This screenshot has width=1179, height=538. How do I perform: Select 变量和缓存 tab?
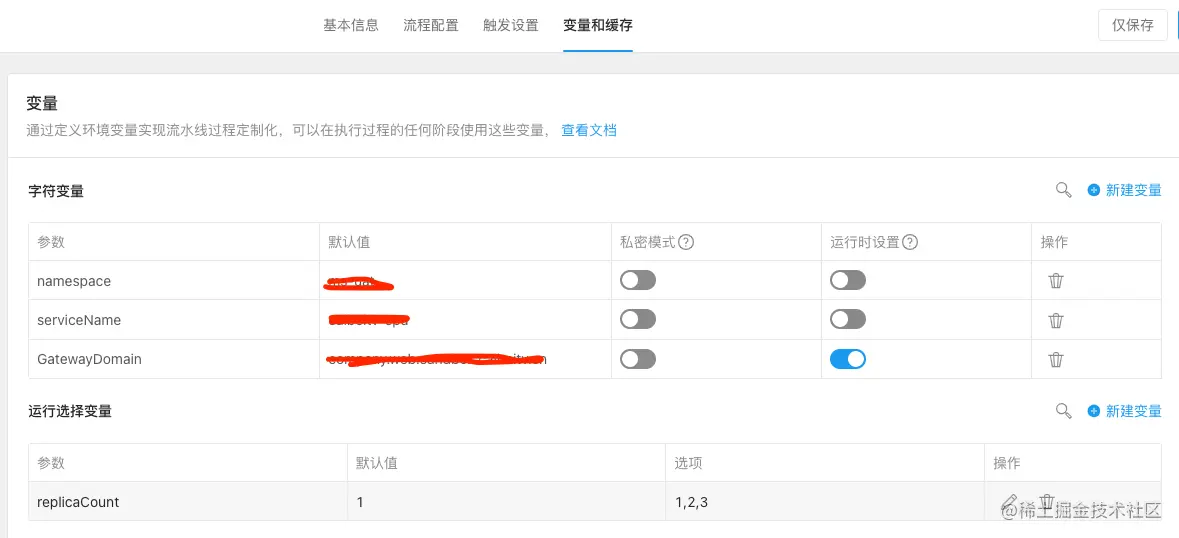(598, 26)
